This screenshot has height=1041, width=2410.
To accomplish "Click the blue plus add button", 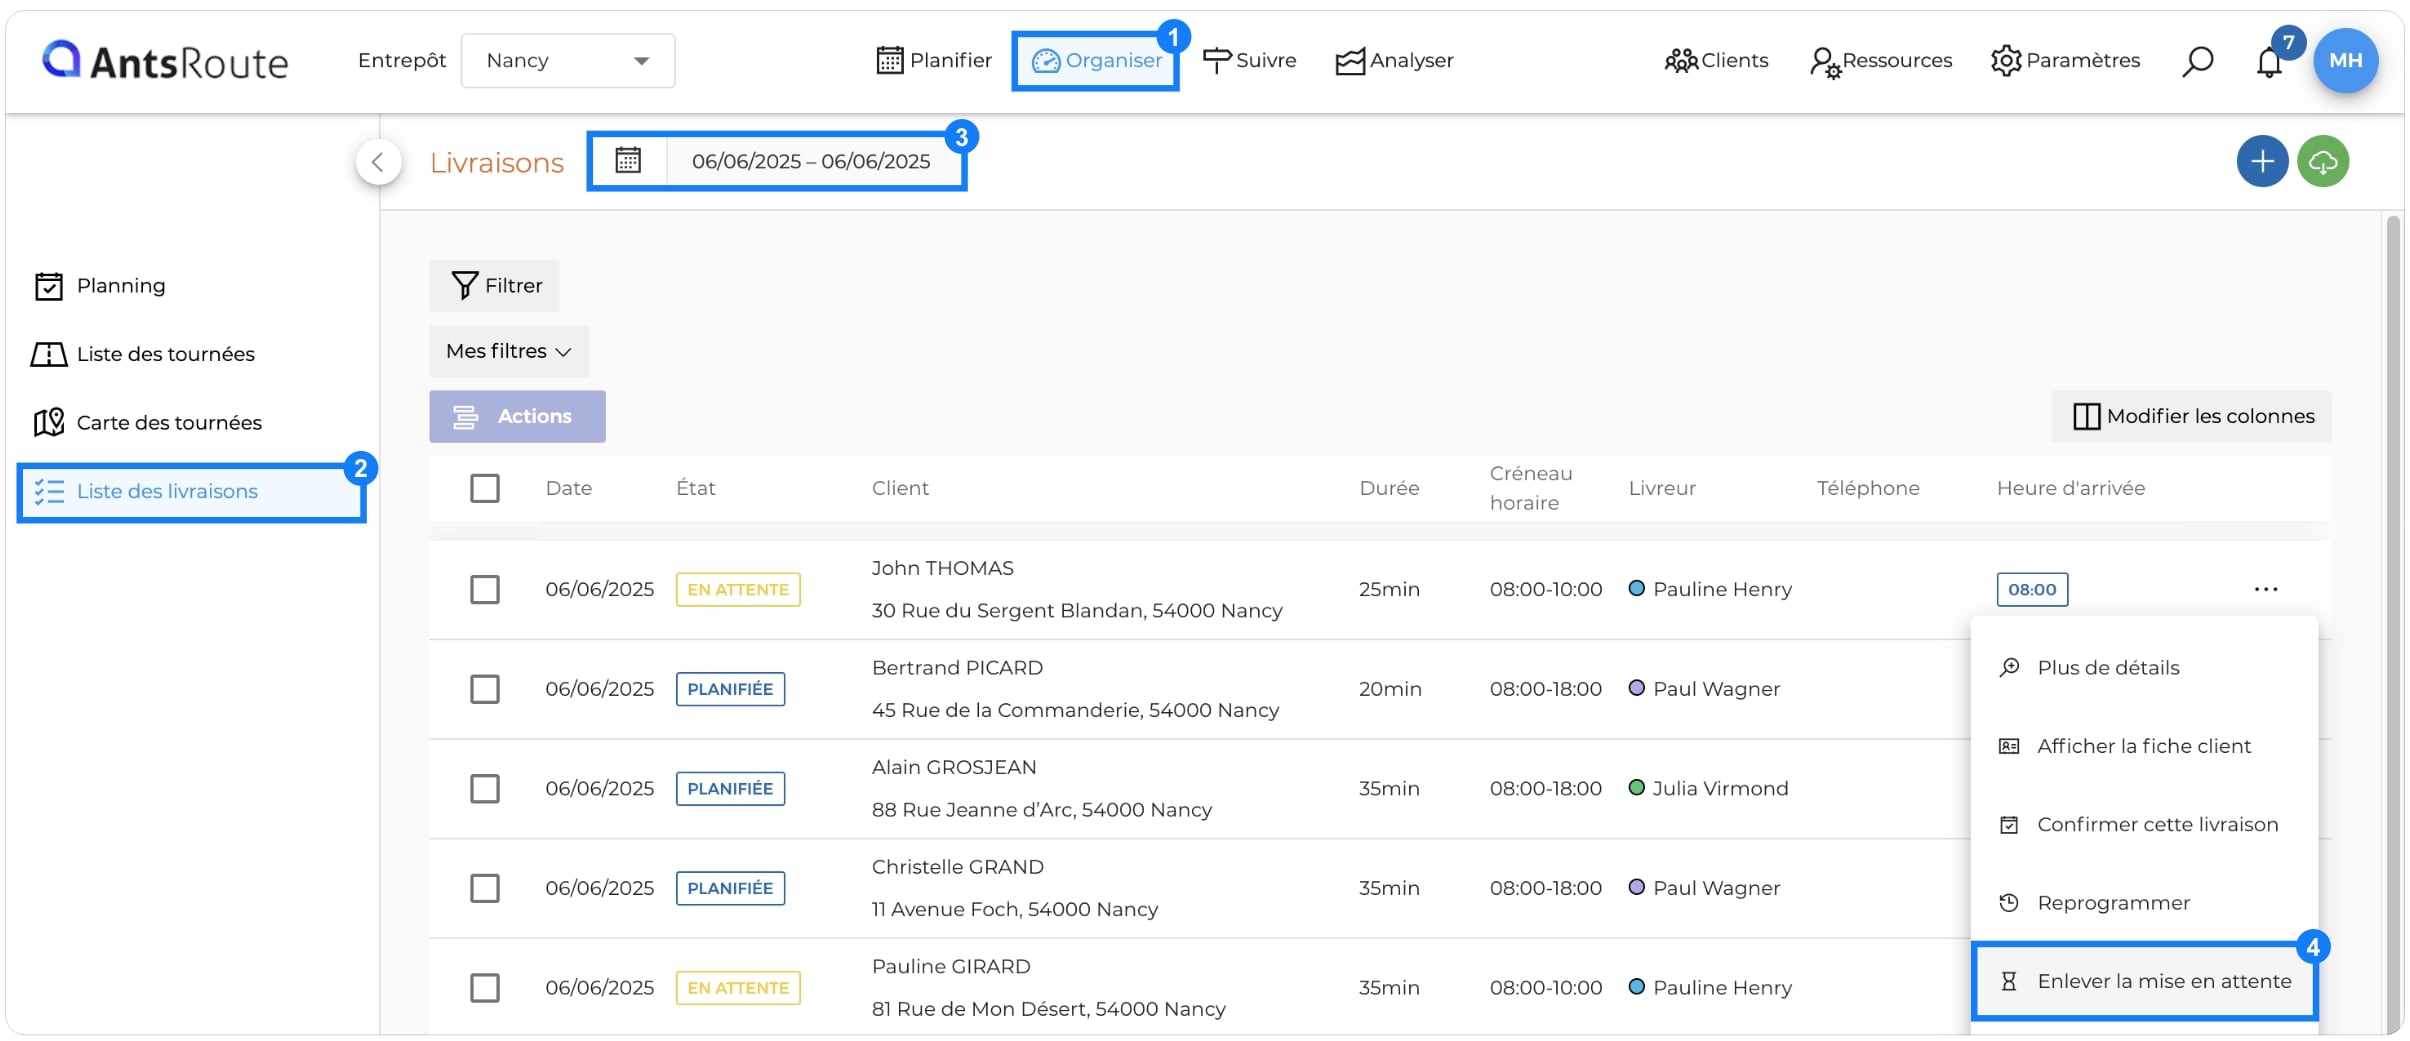I will pos(2262,161).
